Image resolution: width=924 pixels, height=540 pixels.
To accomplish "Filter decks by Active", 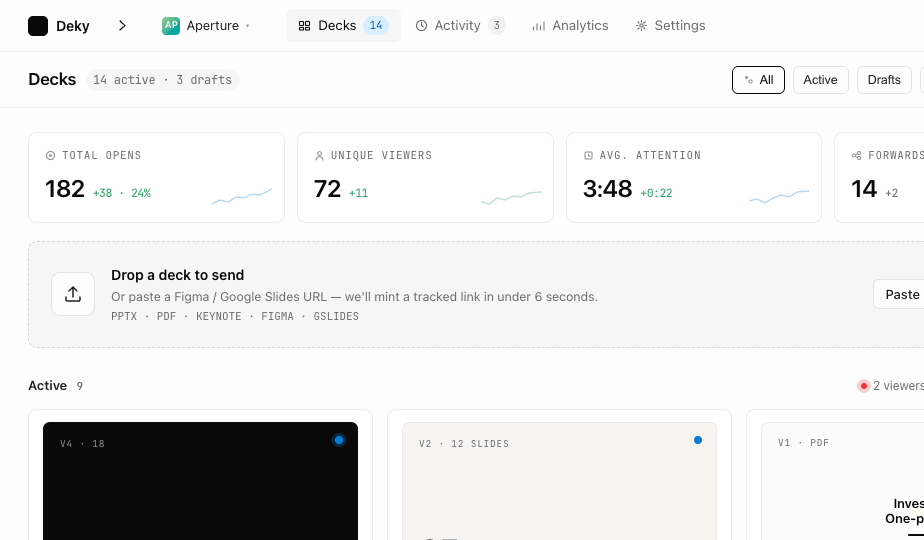I will [820, 80].
